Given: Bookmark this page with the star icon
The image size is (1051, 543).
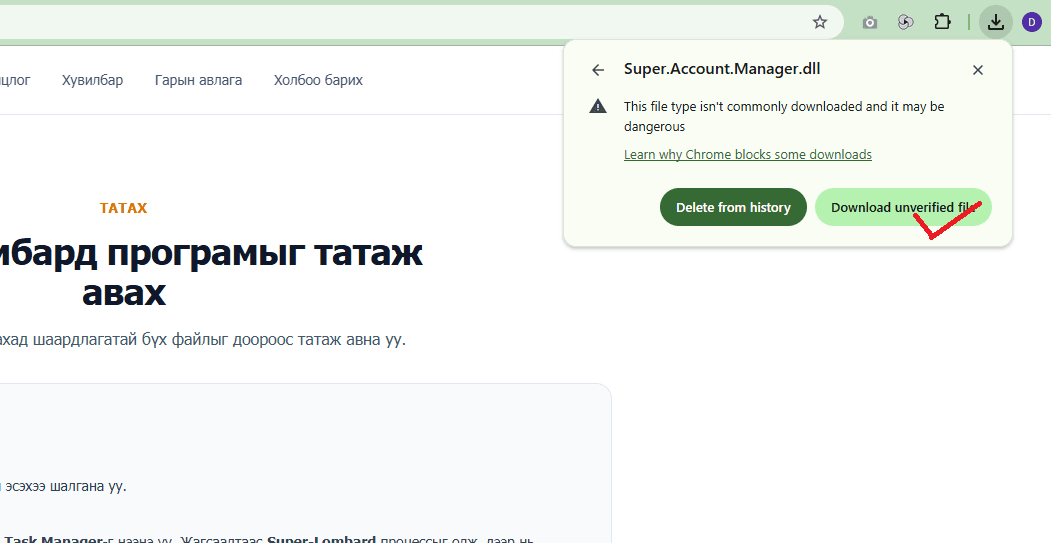Looking at the screenshot, I should pos(820,22).
